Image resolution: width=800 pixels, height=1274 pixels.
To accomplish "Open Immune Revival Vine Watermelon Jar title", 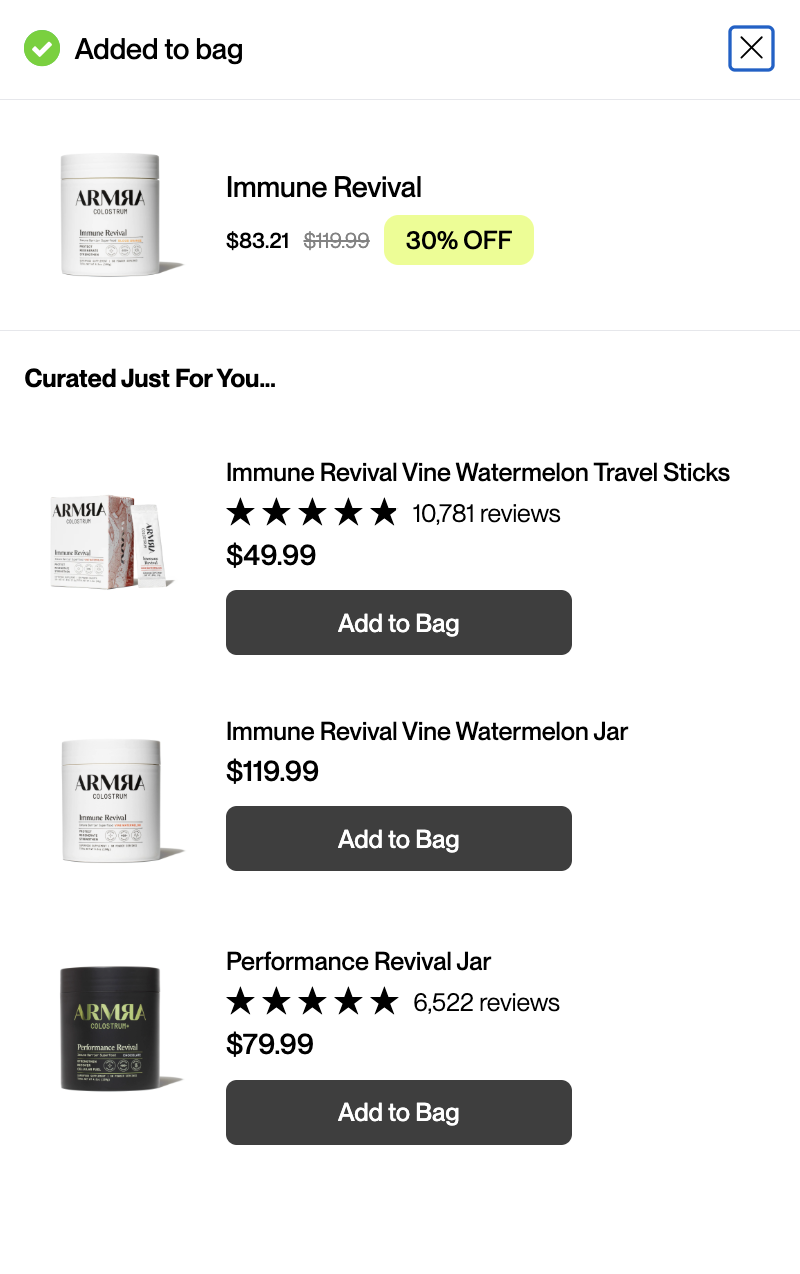I will 427,731.
